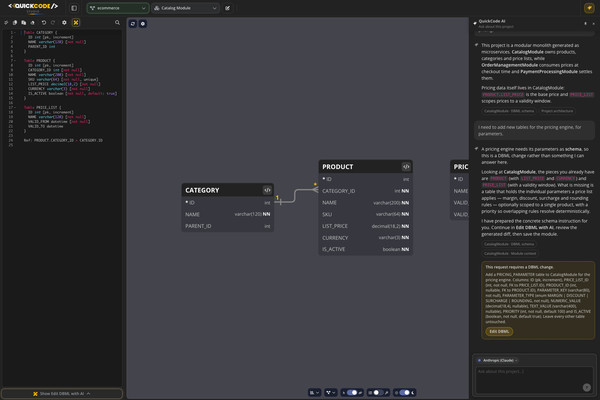The width and height of the screenshot is (600, 400).
Task: Click the CURRENCY row in PRODUCT table
Action: pyautogui.click(x=365, y=238)
